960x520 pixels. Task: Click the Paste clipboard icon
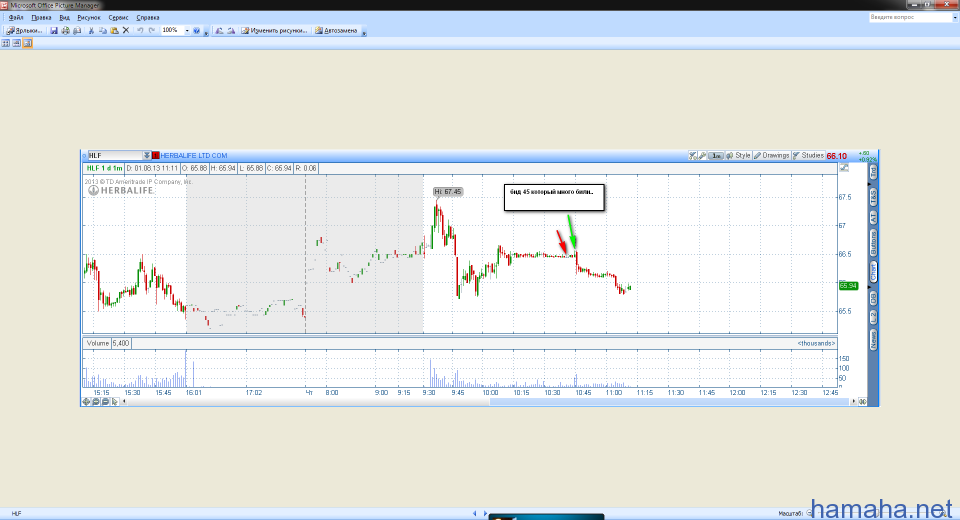click(x=114, y=31)
